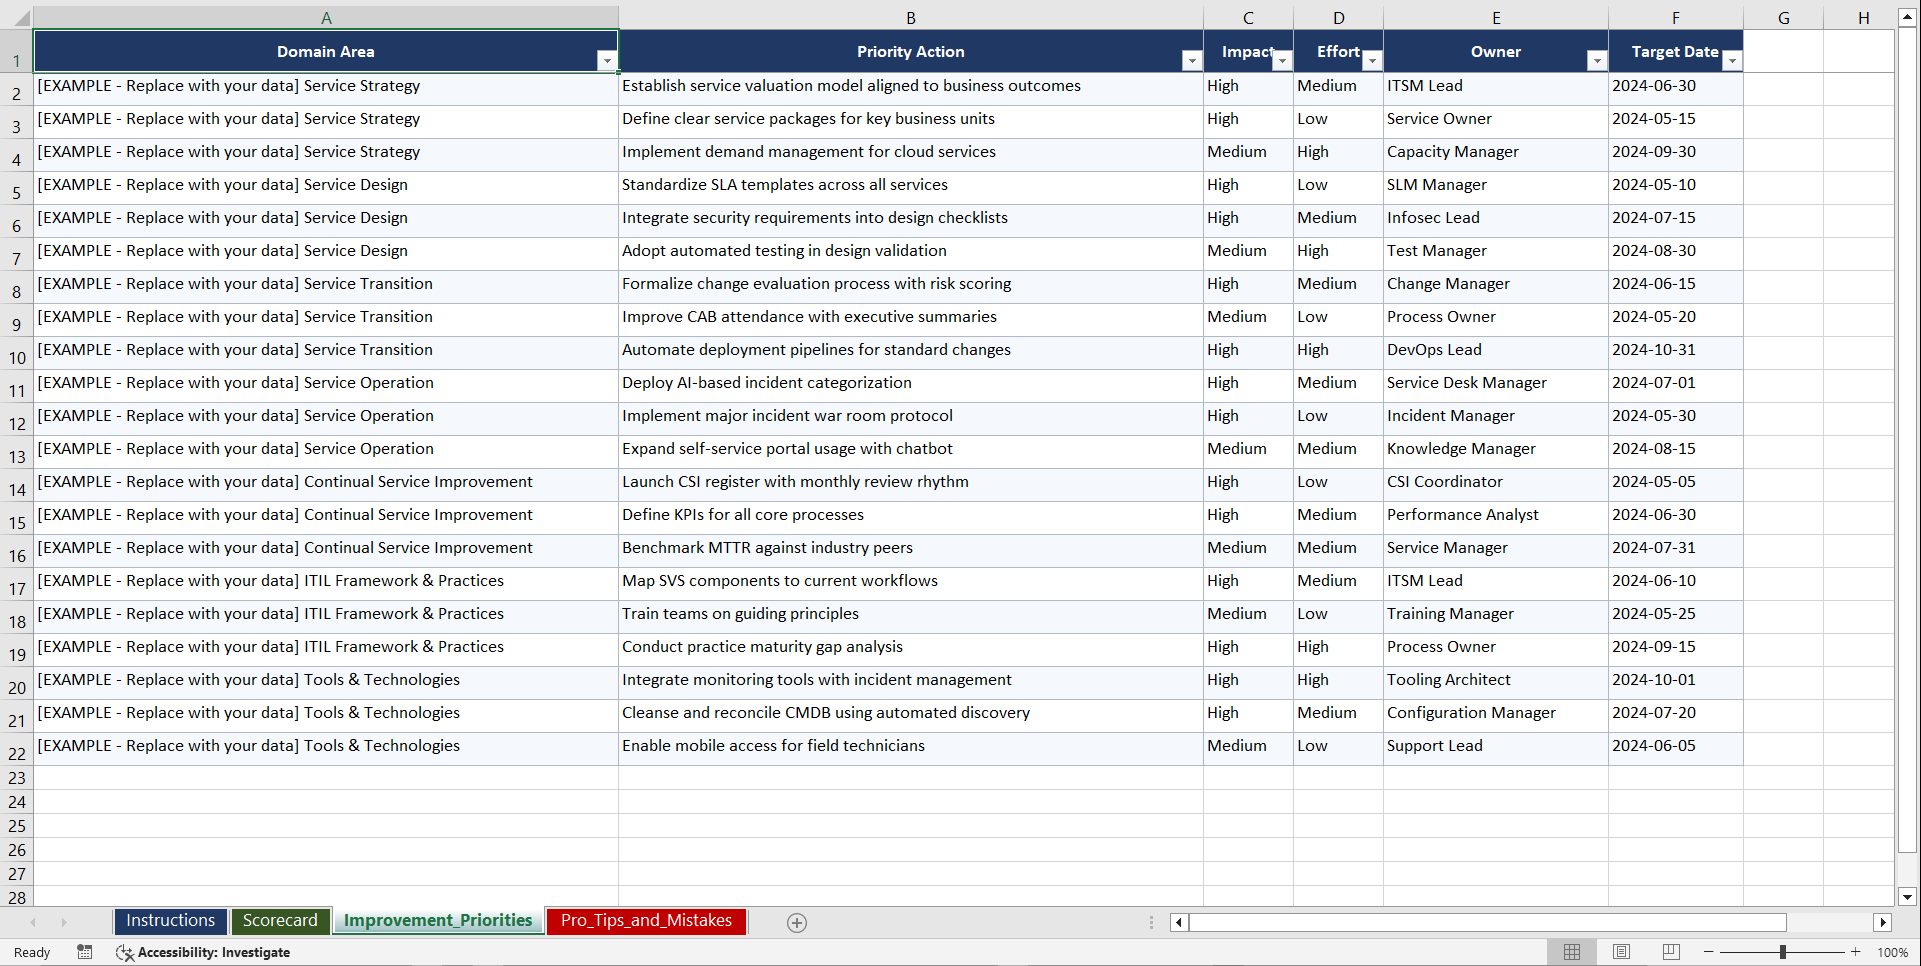
Task: Zoom in with the plus icon
Action: (x=1855, y=952)
